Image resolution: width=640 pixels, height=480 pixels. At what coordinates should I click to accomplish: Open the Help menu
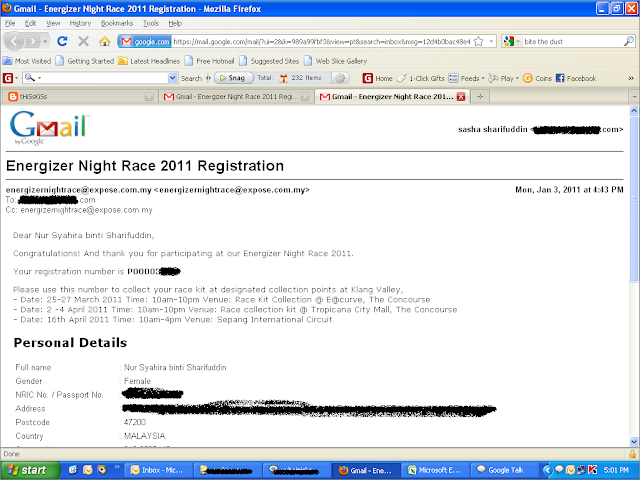pyautogui.click(x=175, y=23)
